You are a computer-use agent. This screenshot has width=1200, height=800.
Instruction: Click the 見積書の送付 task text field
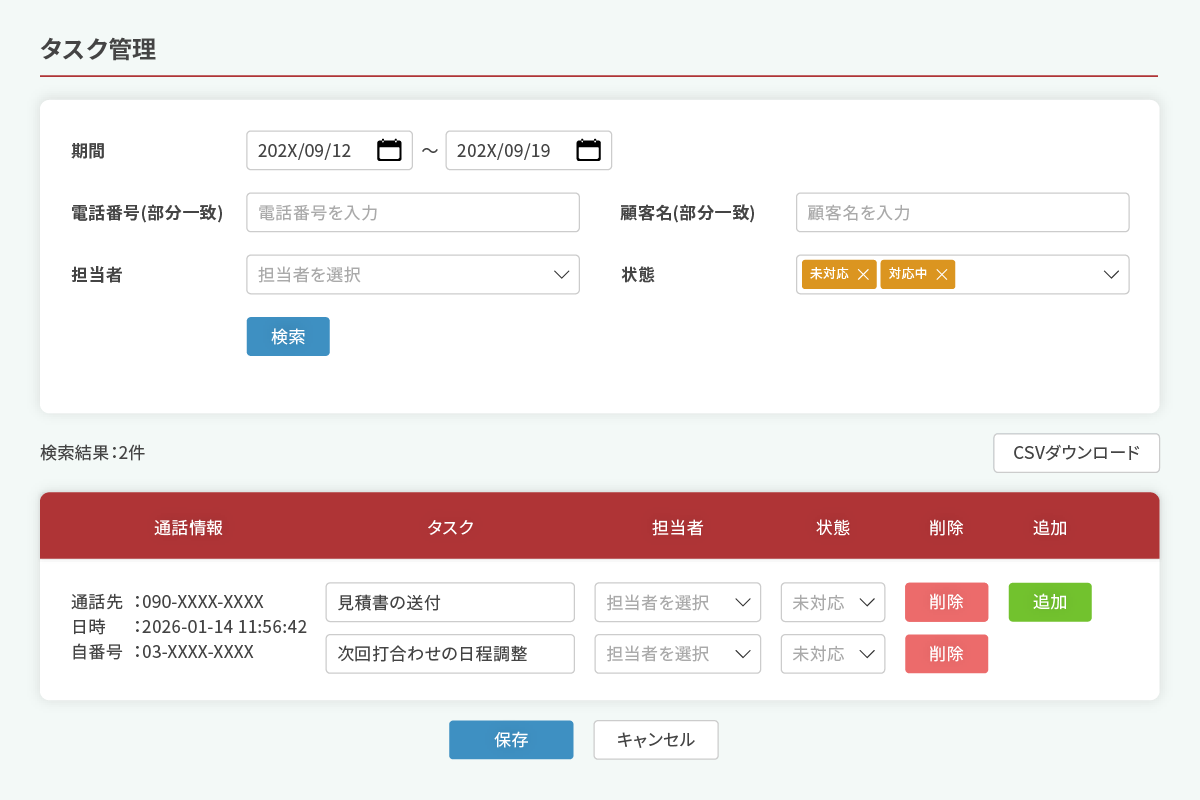(x=450, y=603)
